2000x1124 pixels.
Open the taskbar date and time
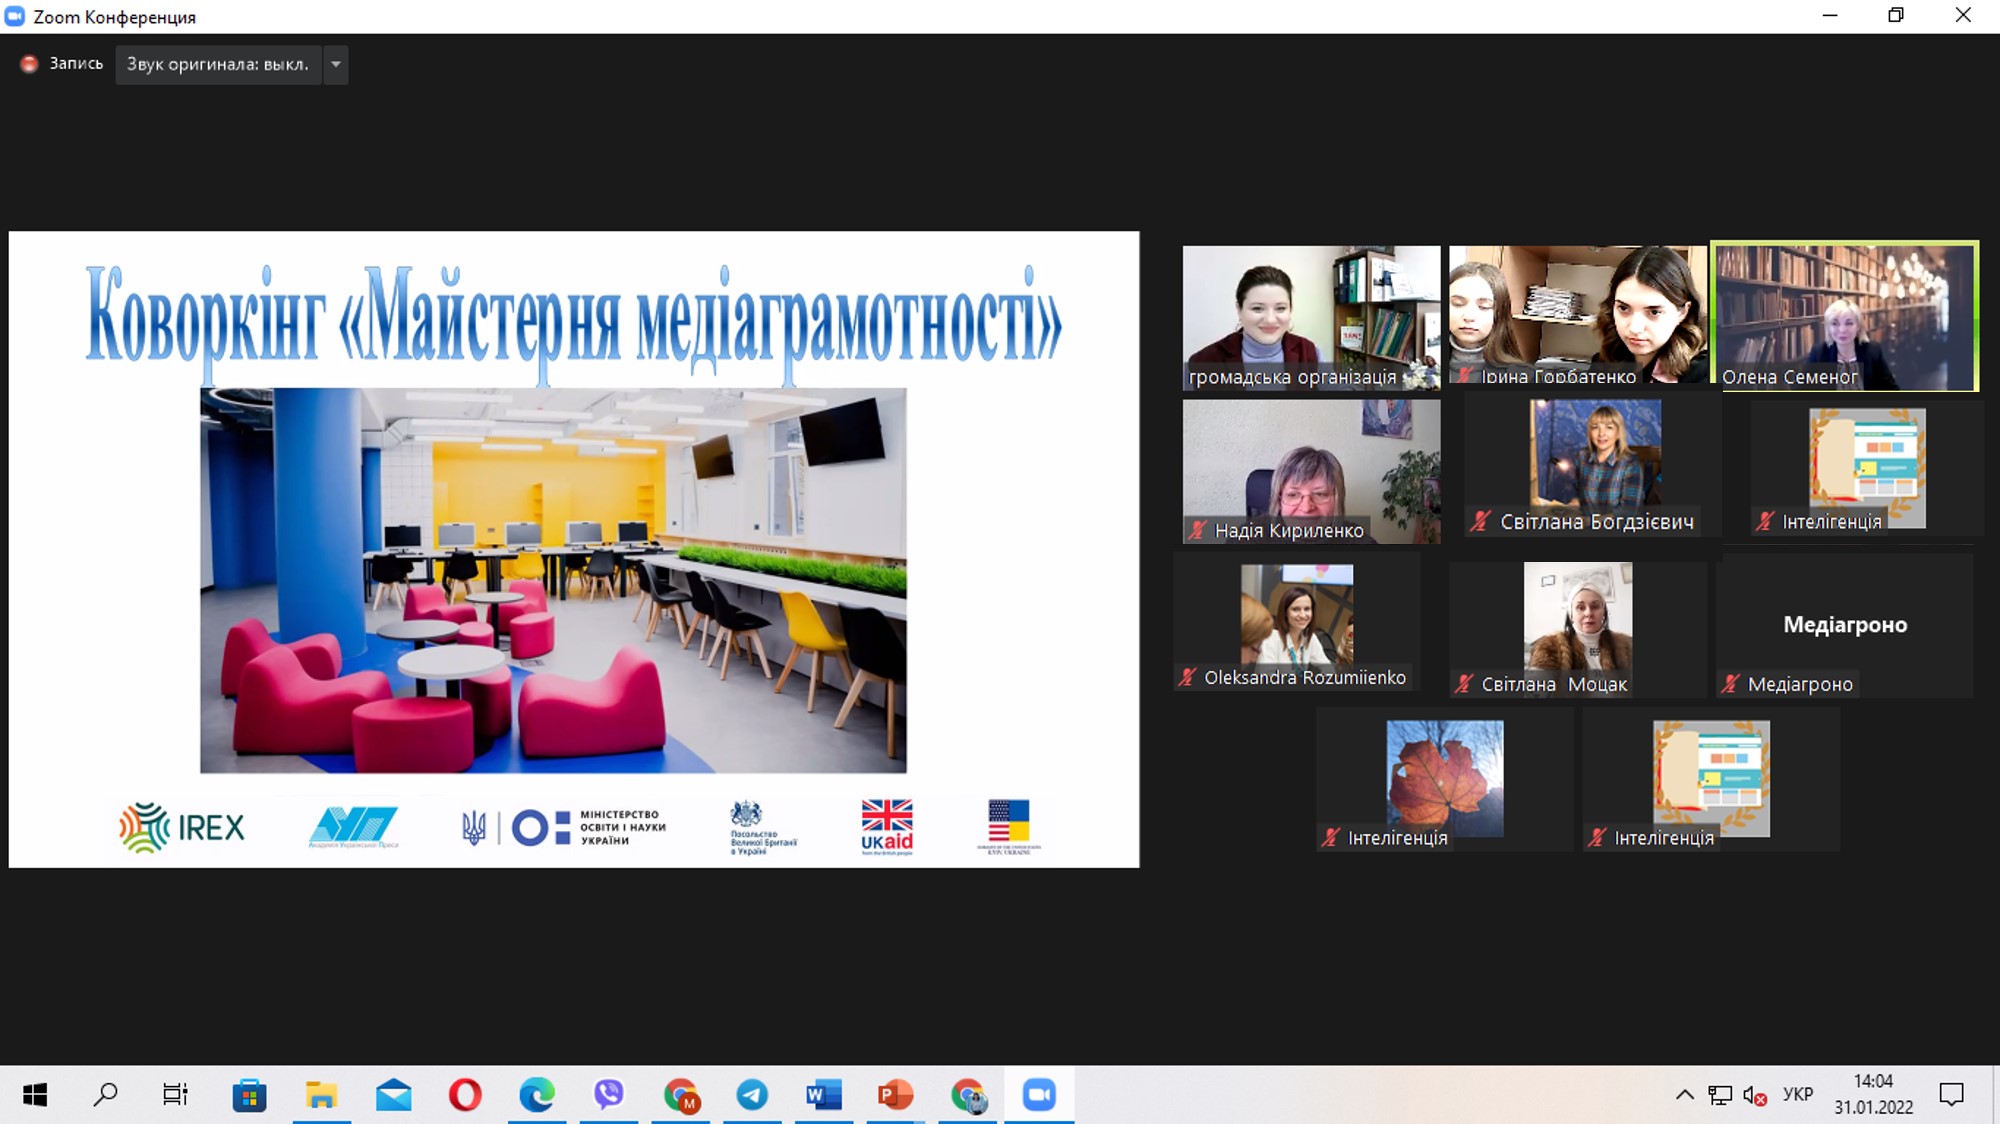coord(1873,1095)
